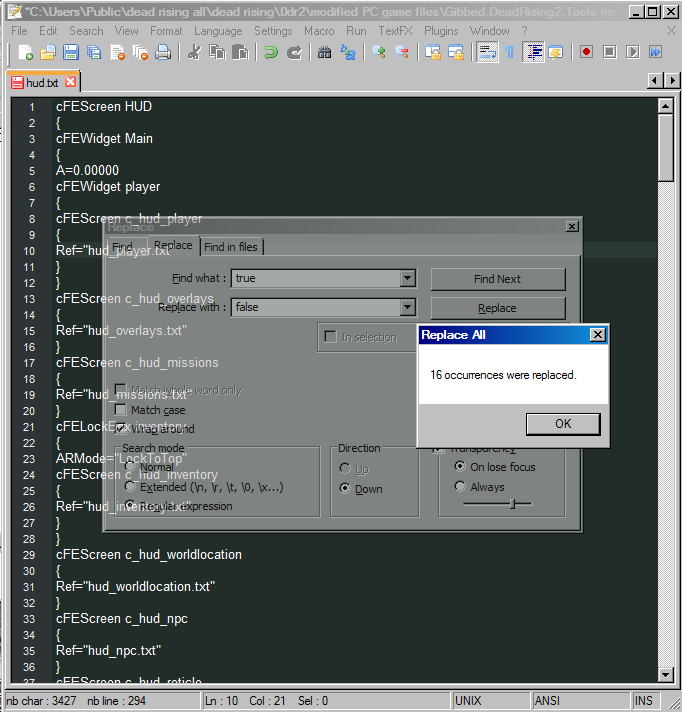This screenshot has height=712, width=682.
Task: Close the Replace All message box
Action: click(x=598, y=335)
